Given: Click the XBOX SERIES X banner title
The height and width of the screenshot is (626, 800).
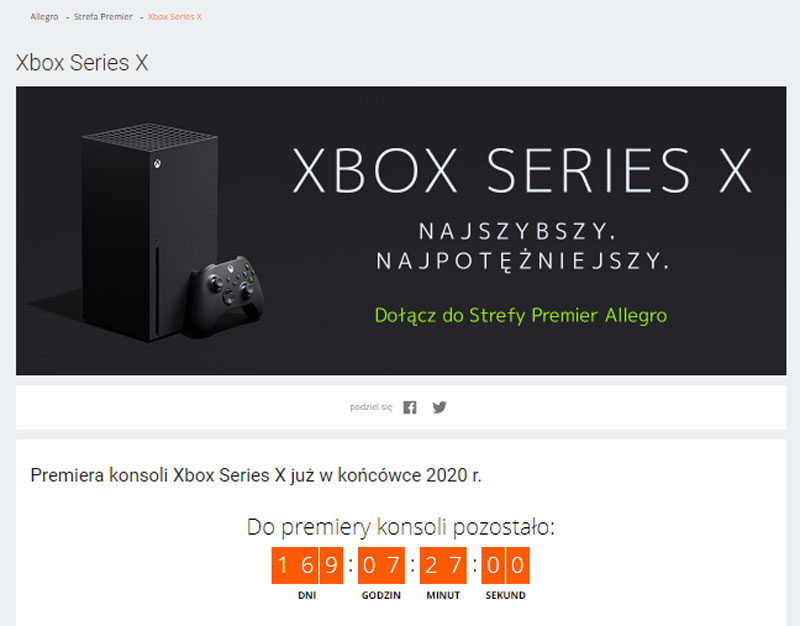Looking at the screenshot, I should tap(520, 171).
